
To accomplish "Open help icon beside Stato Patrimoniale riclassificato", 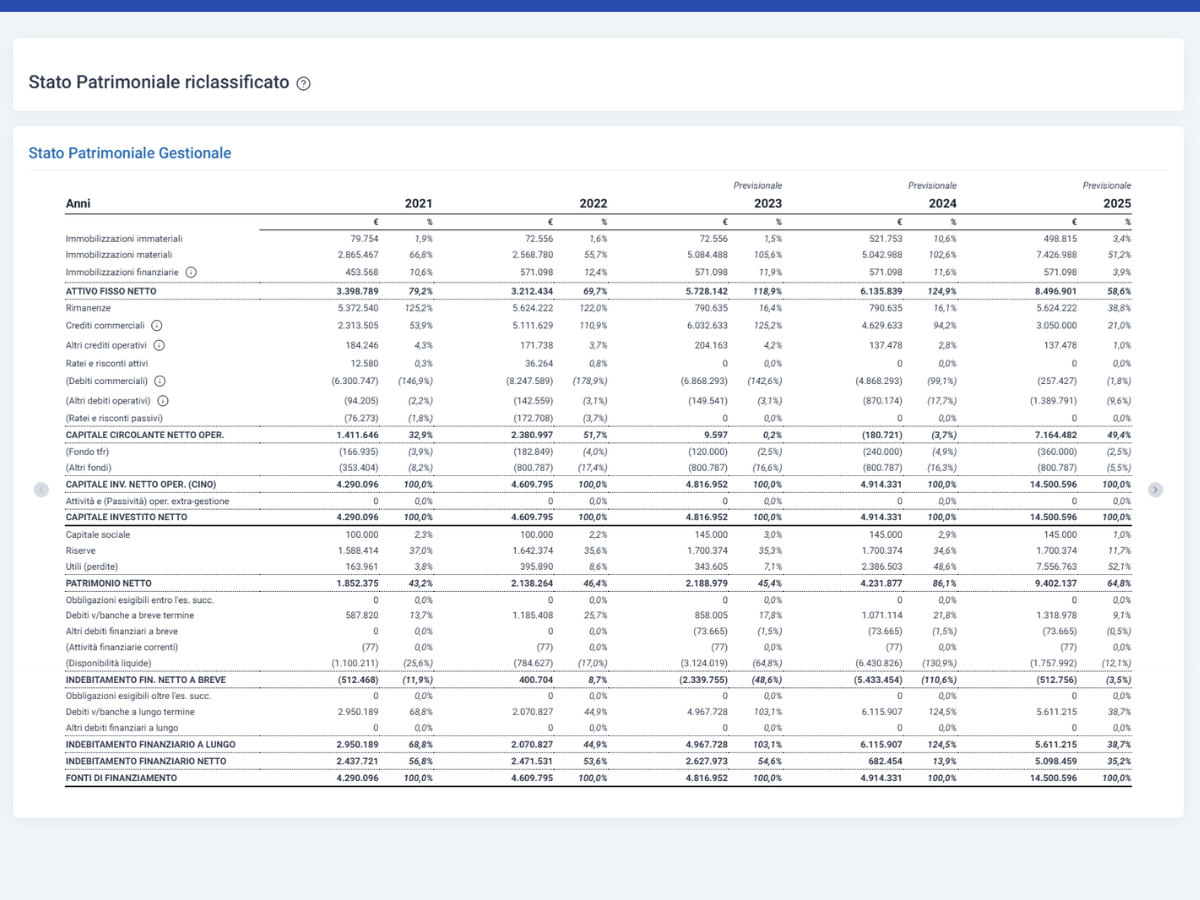I will point(304,84).
